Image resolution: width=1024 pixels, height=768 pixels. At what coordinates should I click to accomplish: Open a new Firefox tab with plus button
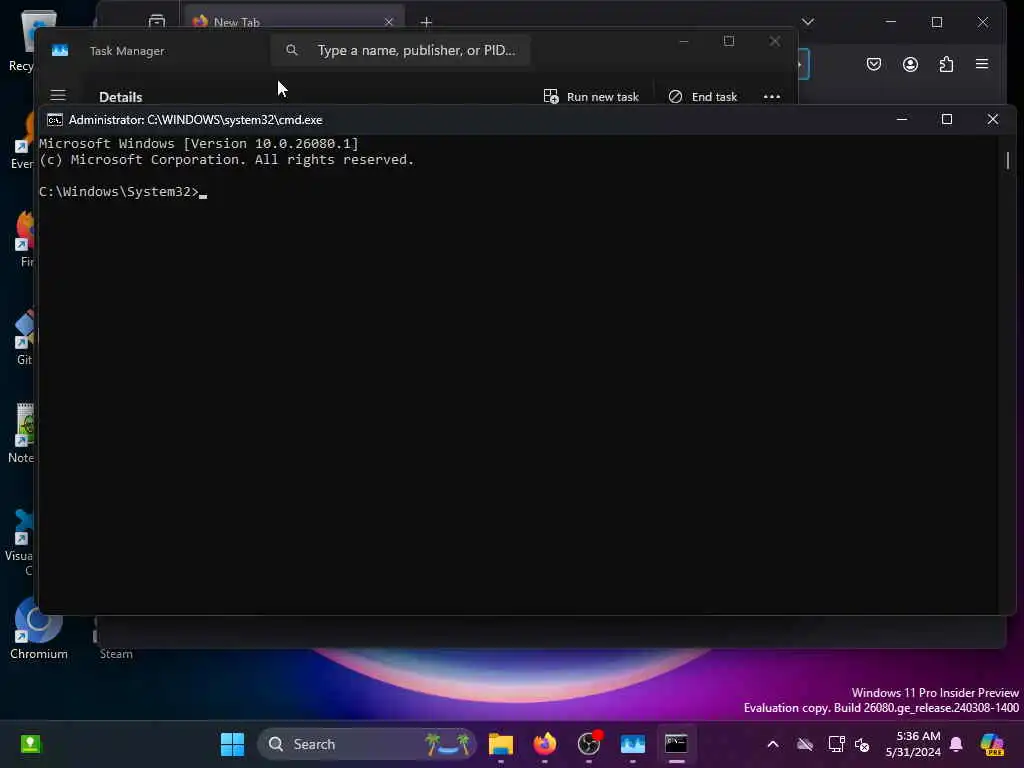click(426, 22)
